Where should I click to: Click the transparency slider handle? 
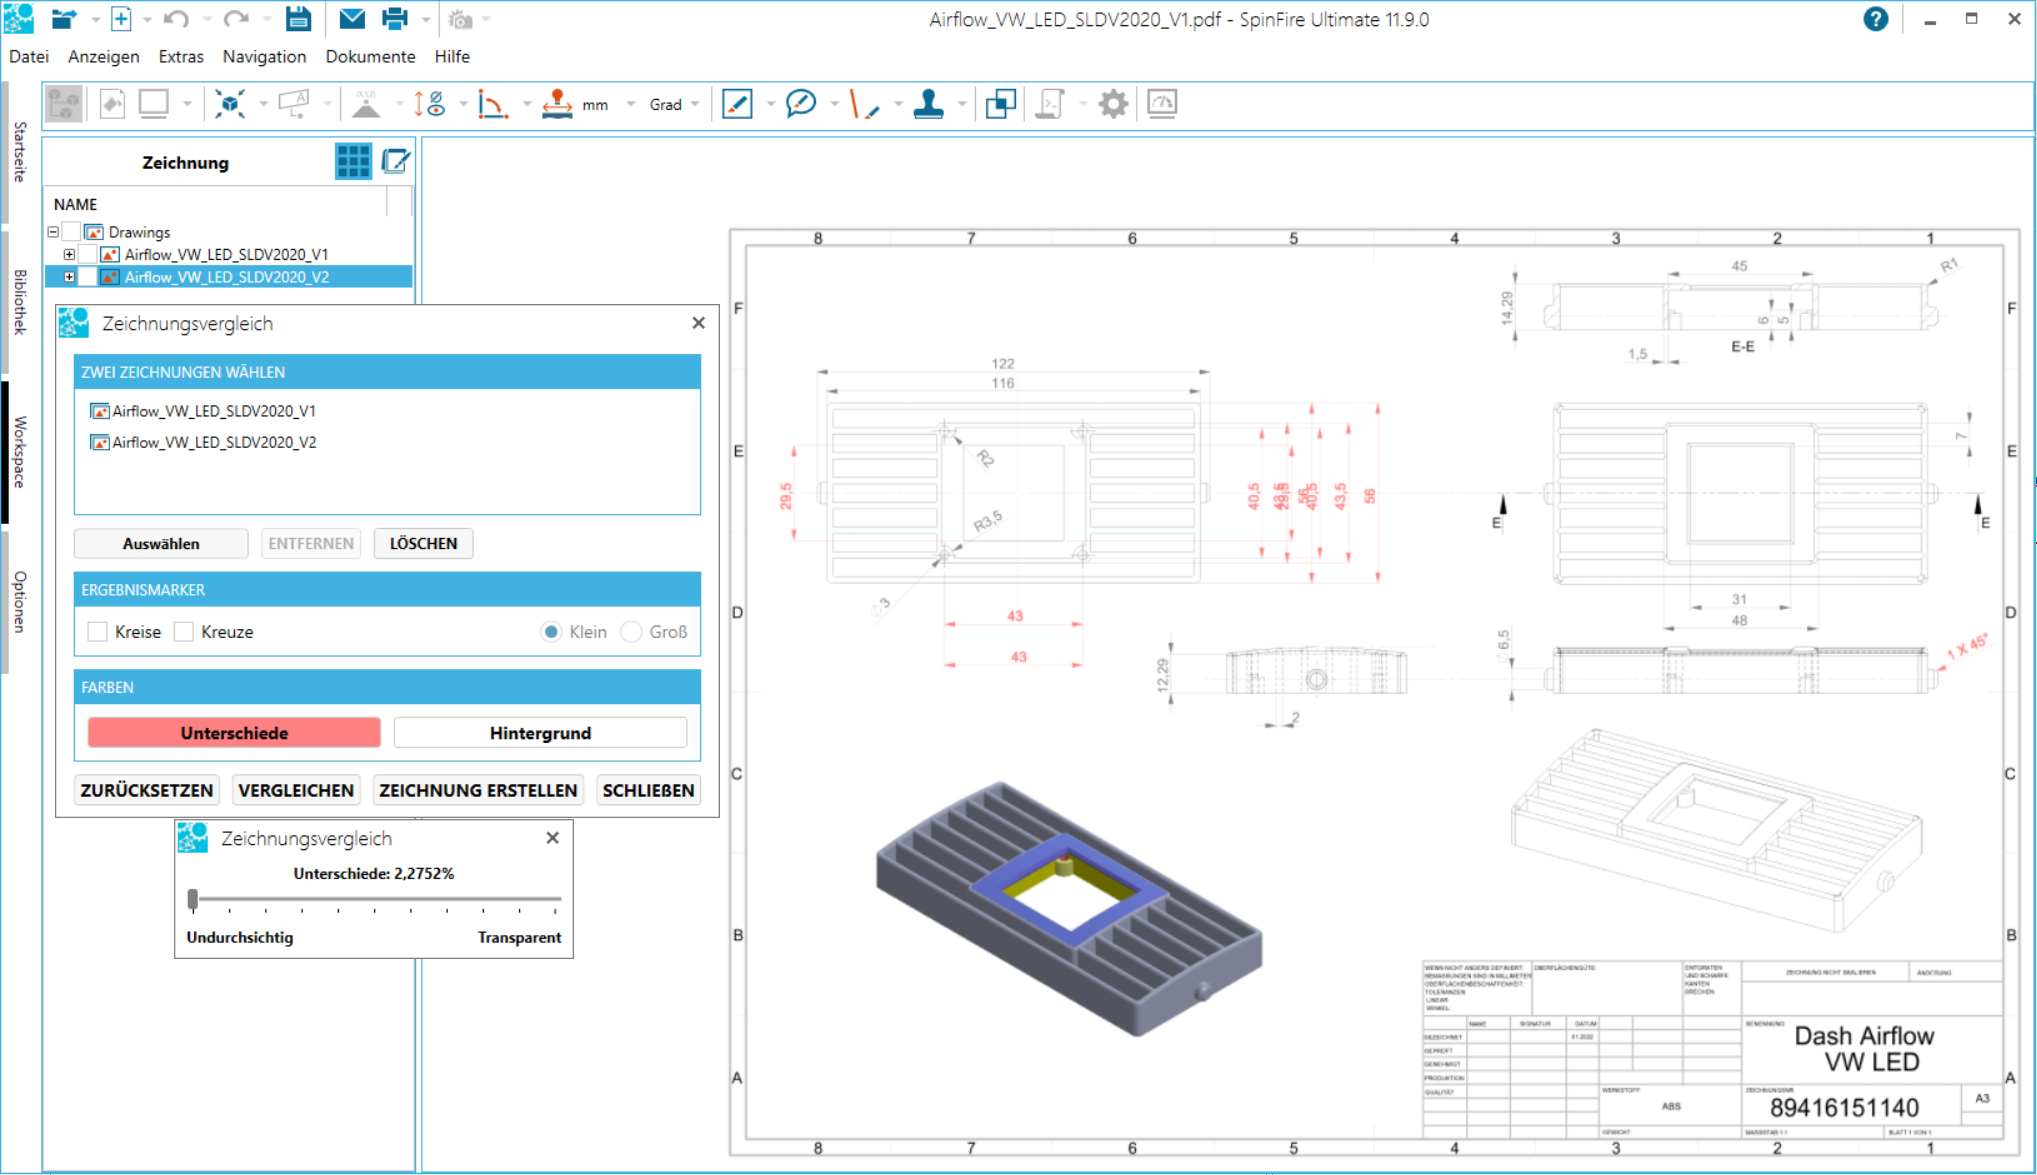[x=193, y=899]
